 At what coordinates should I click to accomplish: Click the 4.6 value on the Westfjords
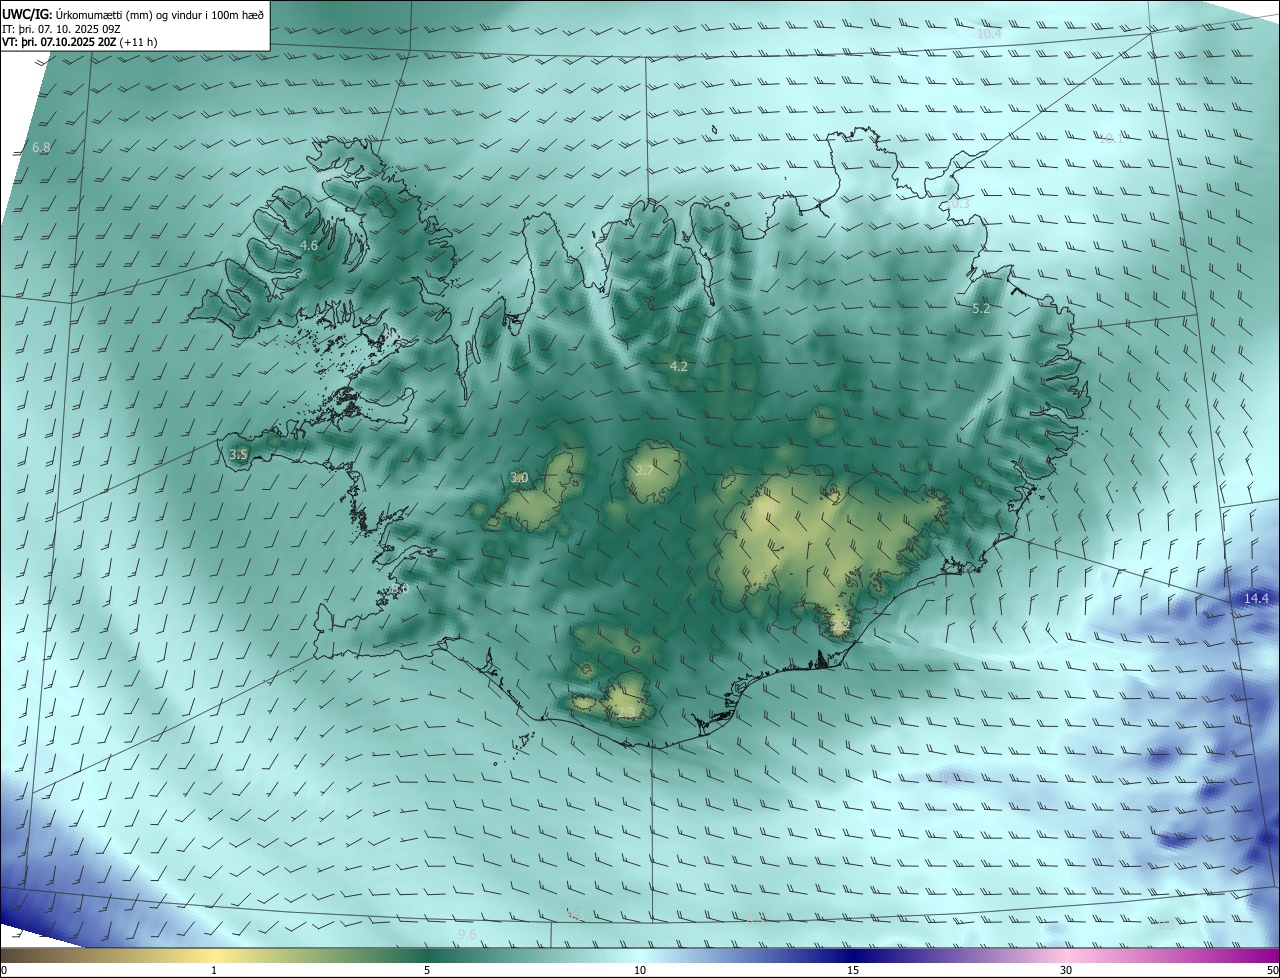pos(309,246)
